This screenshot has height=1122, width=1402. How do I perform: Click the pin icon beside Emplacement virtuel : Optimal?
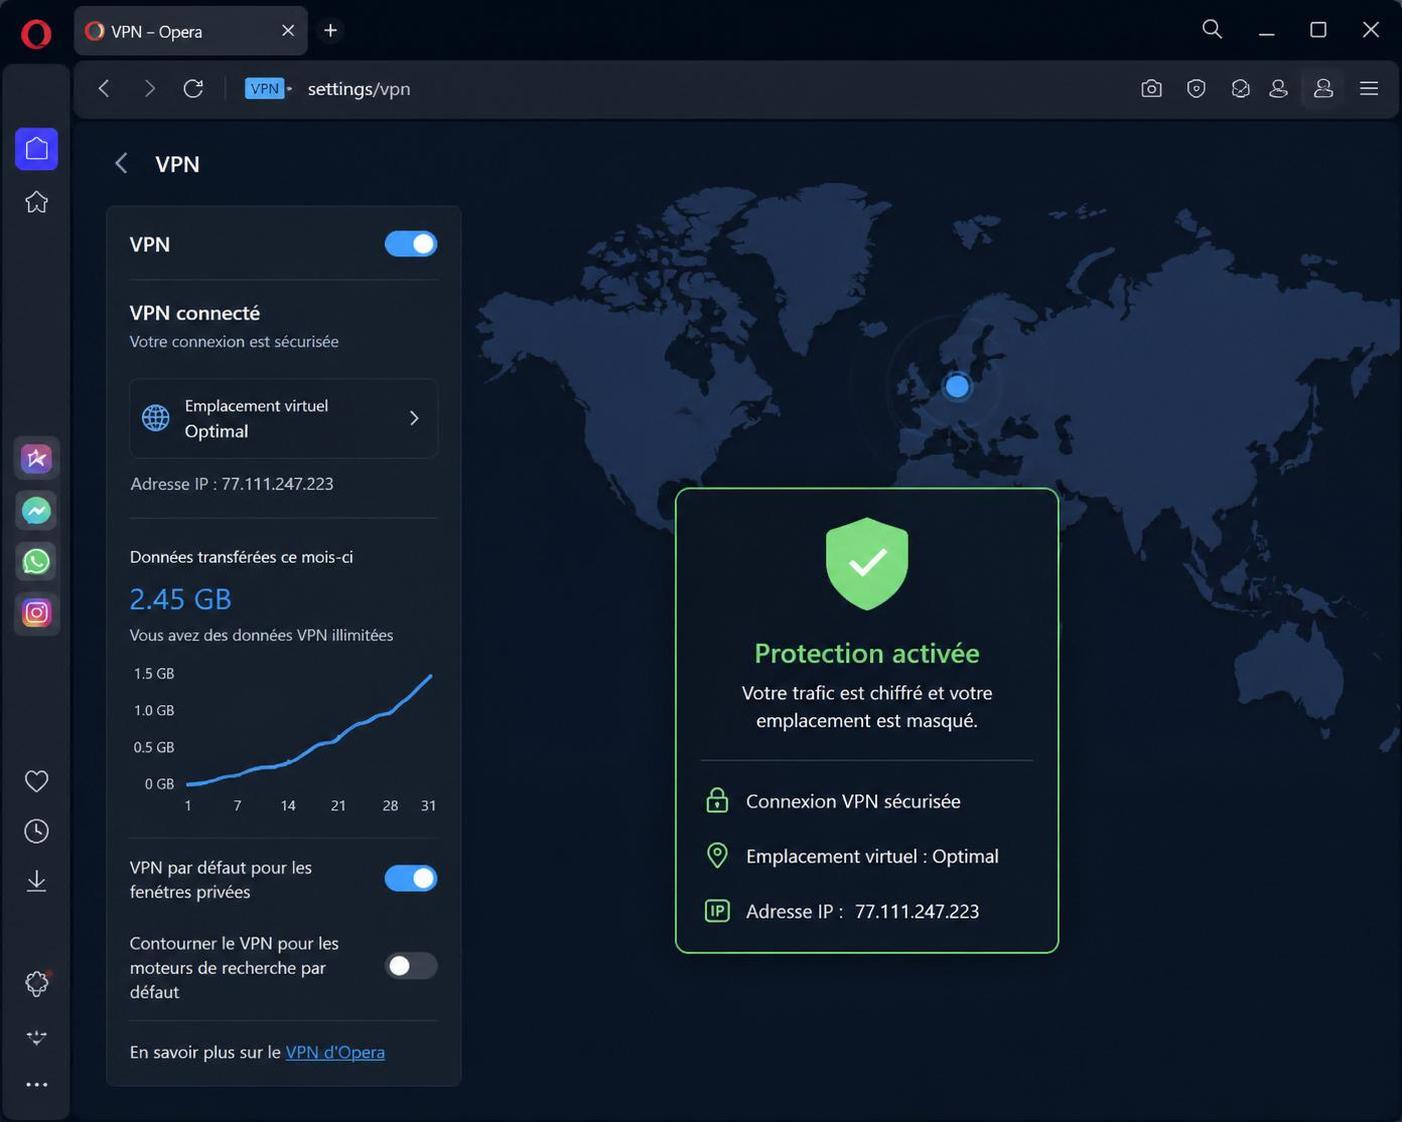click(717, 855)
